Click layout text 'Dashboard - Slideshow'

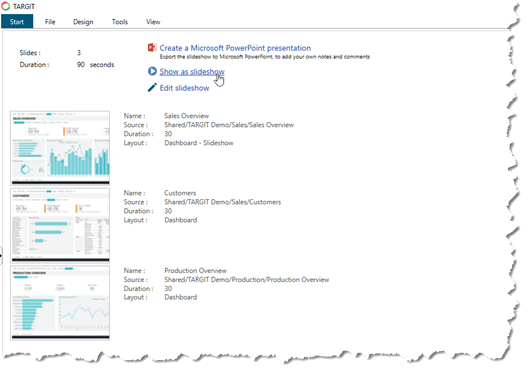[199, 143]
